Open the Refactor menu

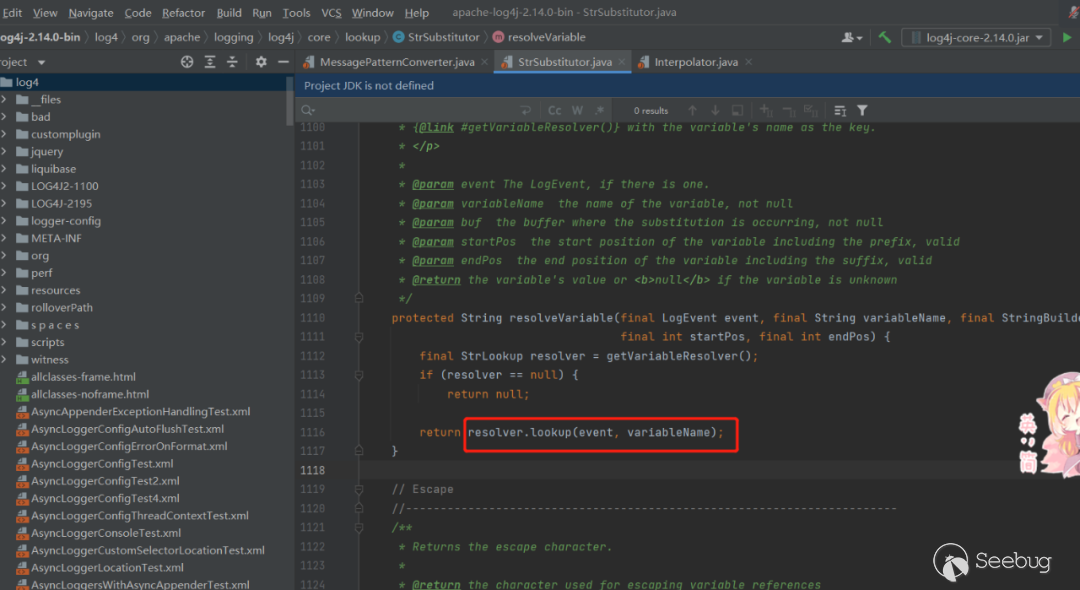pos(183,13)
